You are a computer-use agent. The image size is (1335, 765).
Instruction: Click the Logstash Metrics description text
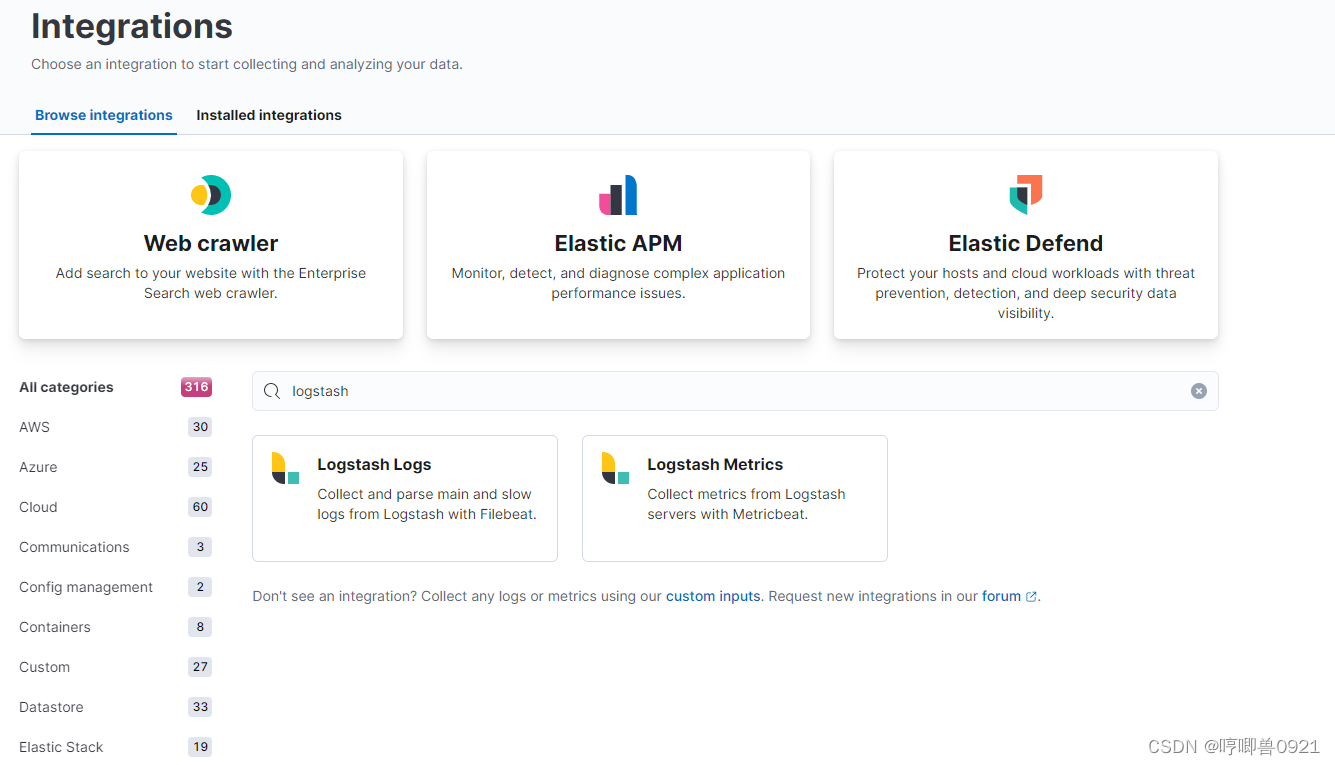(x=746, y=504)
